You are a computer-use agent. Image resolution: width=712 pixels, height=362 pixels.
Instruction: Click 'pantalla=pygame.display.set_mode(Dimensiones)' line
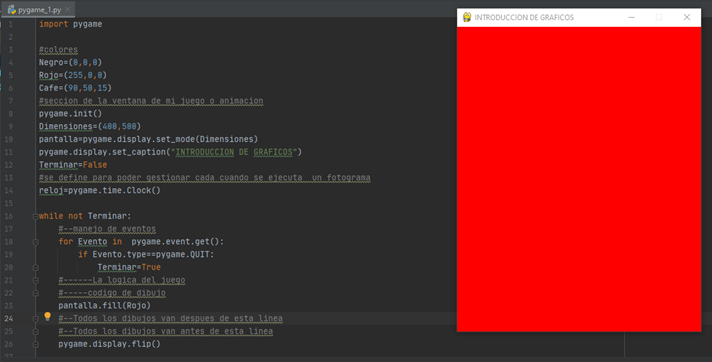[148, 139]
